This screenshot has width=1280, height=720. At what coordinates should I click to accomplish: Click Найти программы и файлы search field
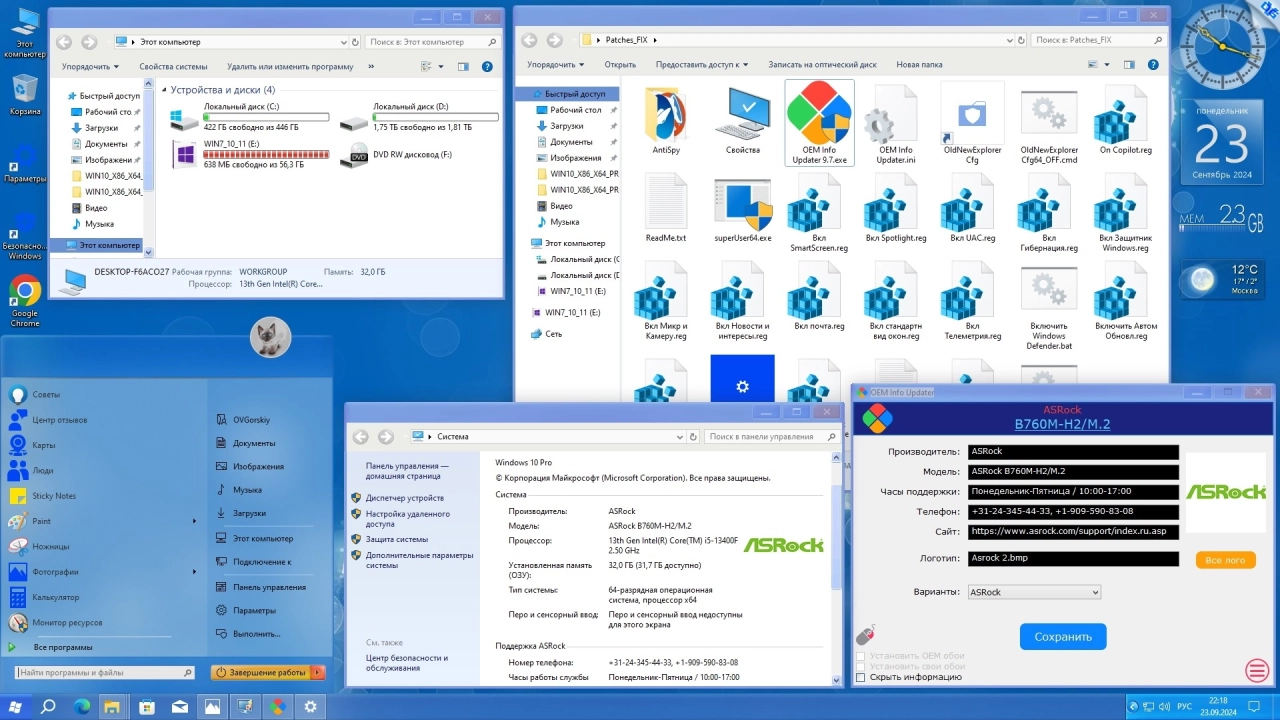tap(103, 673)
